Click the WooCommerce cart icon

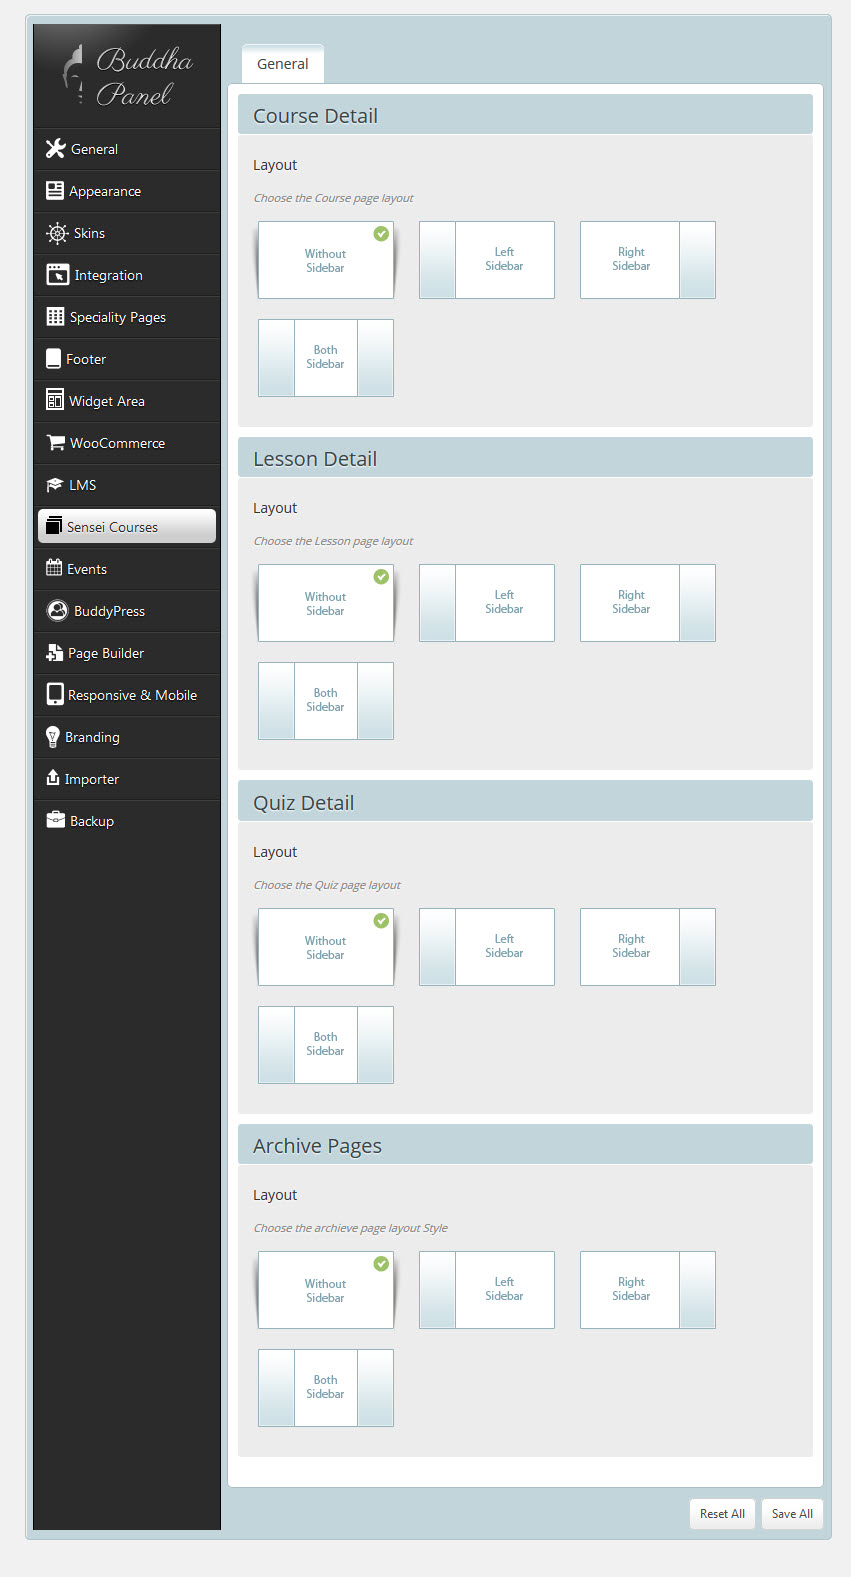[56, 442]
